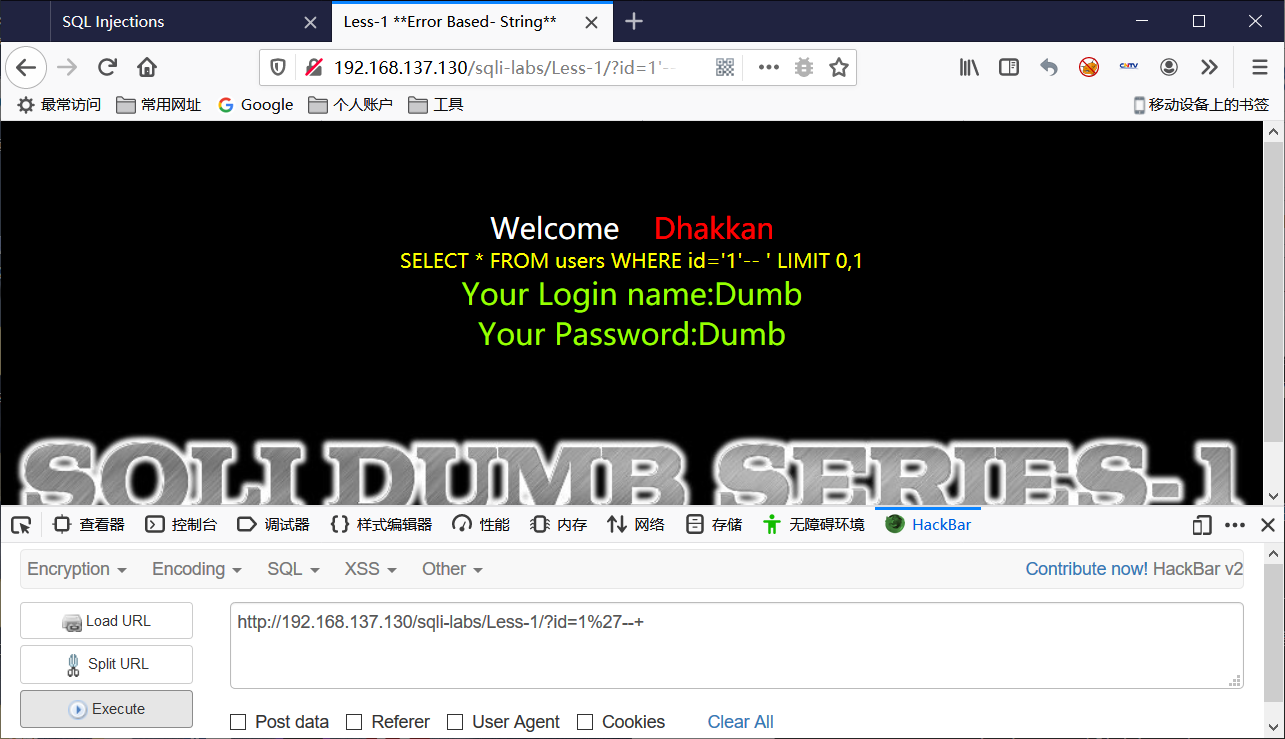Open the CNTV toolbar extension
Screen dimensions: 1285x739
click(x=1129, y=67)
